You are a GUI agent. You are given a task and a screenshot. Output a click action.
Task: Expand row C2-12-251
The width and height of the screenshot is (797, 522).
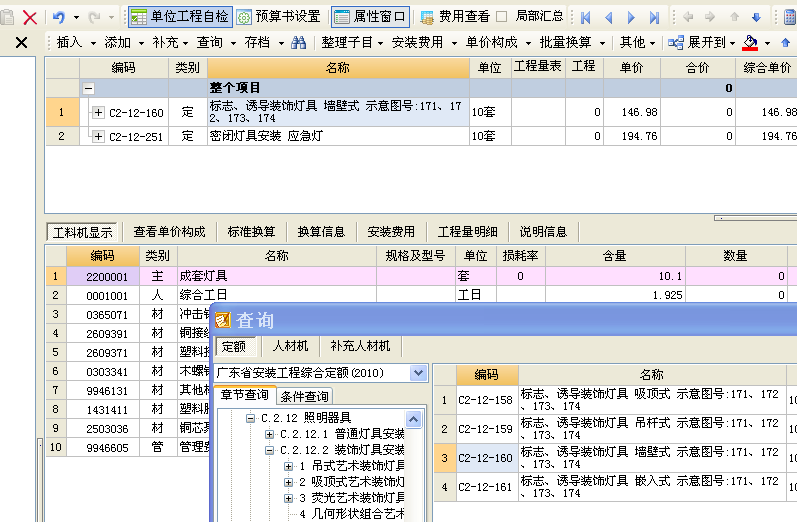pyautogui.click(x=98, y=136)
